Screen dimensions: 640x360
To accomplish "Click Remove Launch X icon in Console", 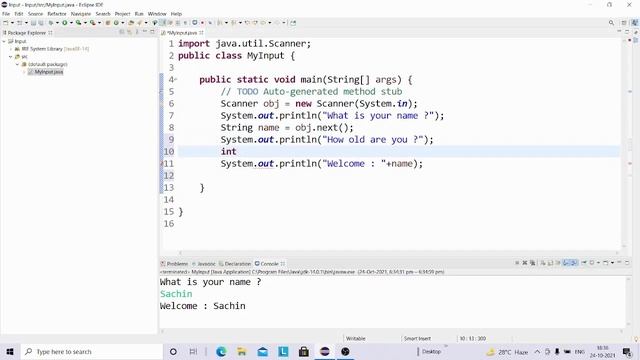I will [x=525, y=263].
